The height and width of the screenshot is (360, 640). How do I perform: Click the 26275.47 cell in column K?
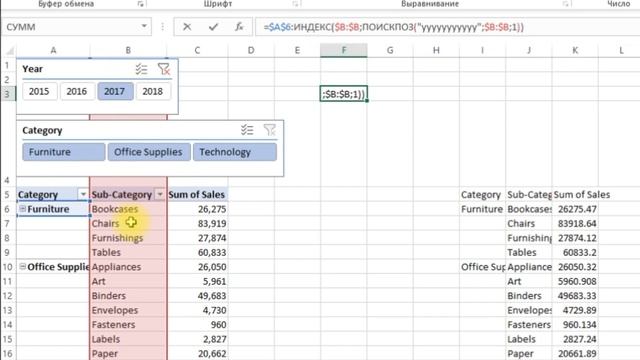click(575, 209)
